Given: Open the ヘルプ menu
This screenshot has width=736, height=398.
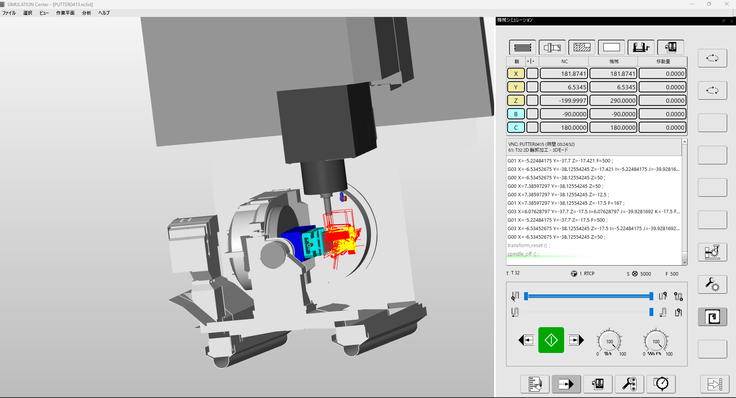Looking at the screenshot, I should click(x=104, y=13).
